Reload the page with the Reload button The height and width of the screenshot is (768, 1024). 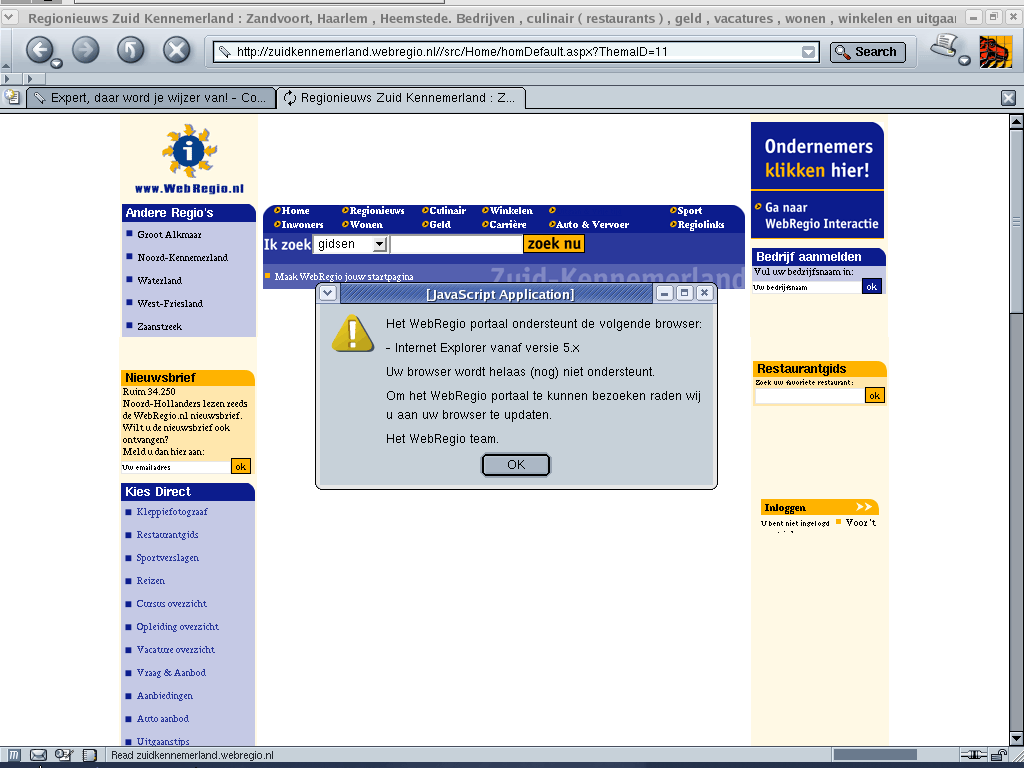click(x=131, y=50)
